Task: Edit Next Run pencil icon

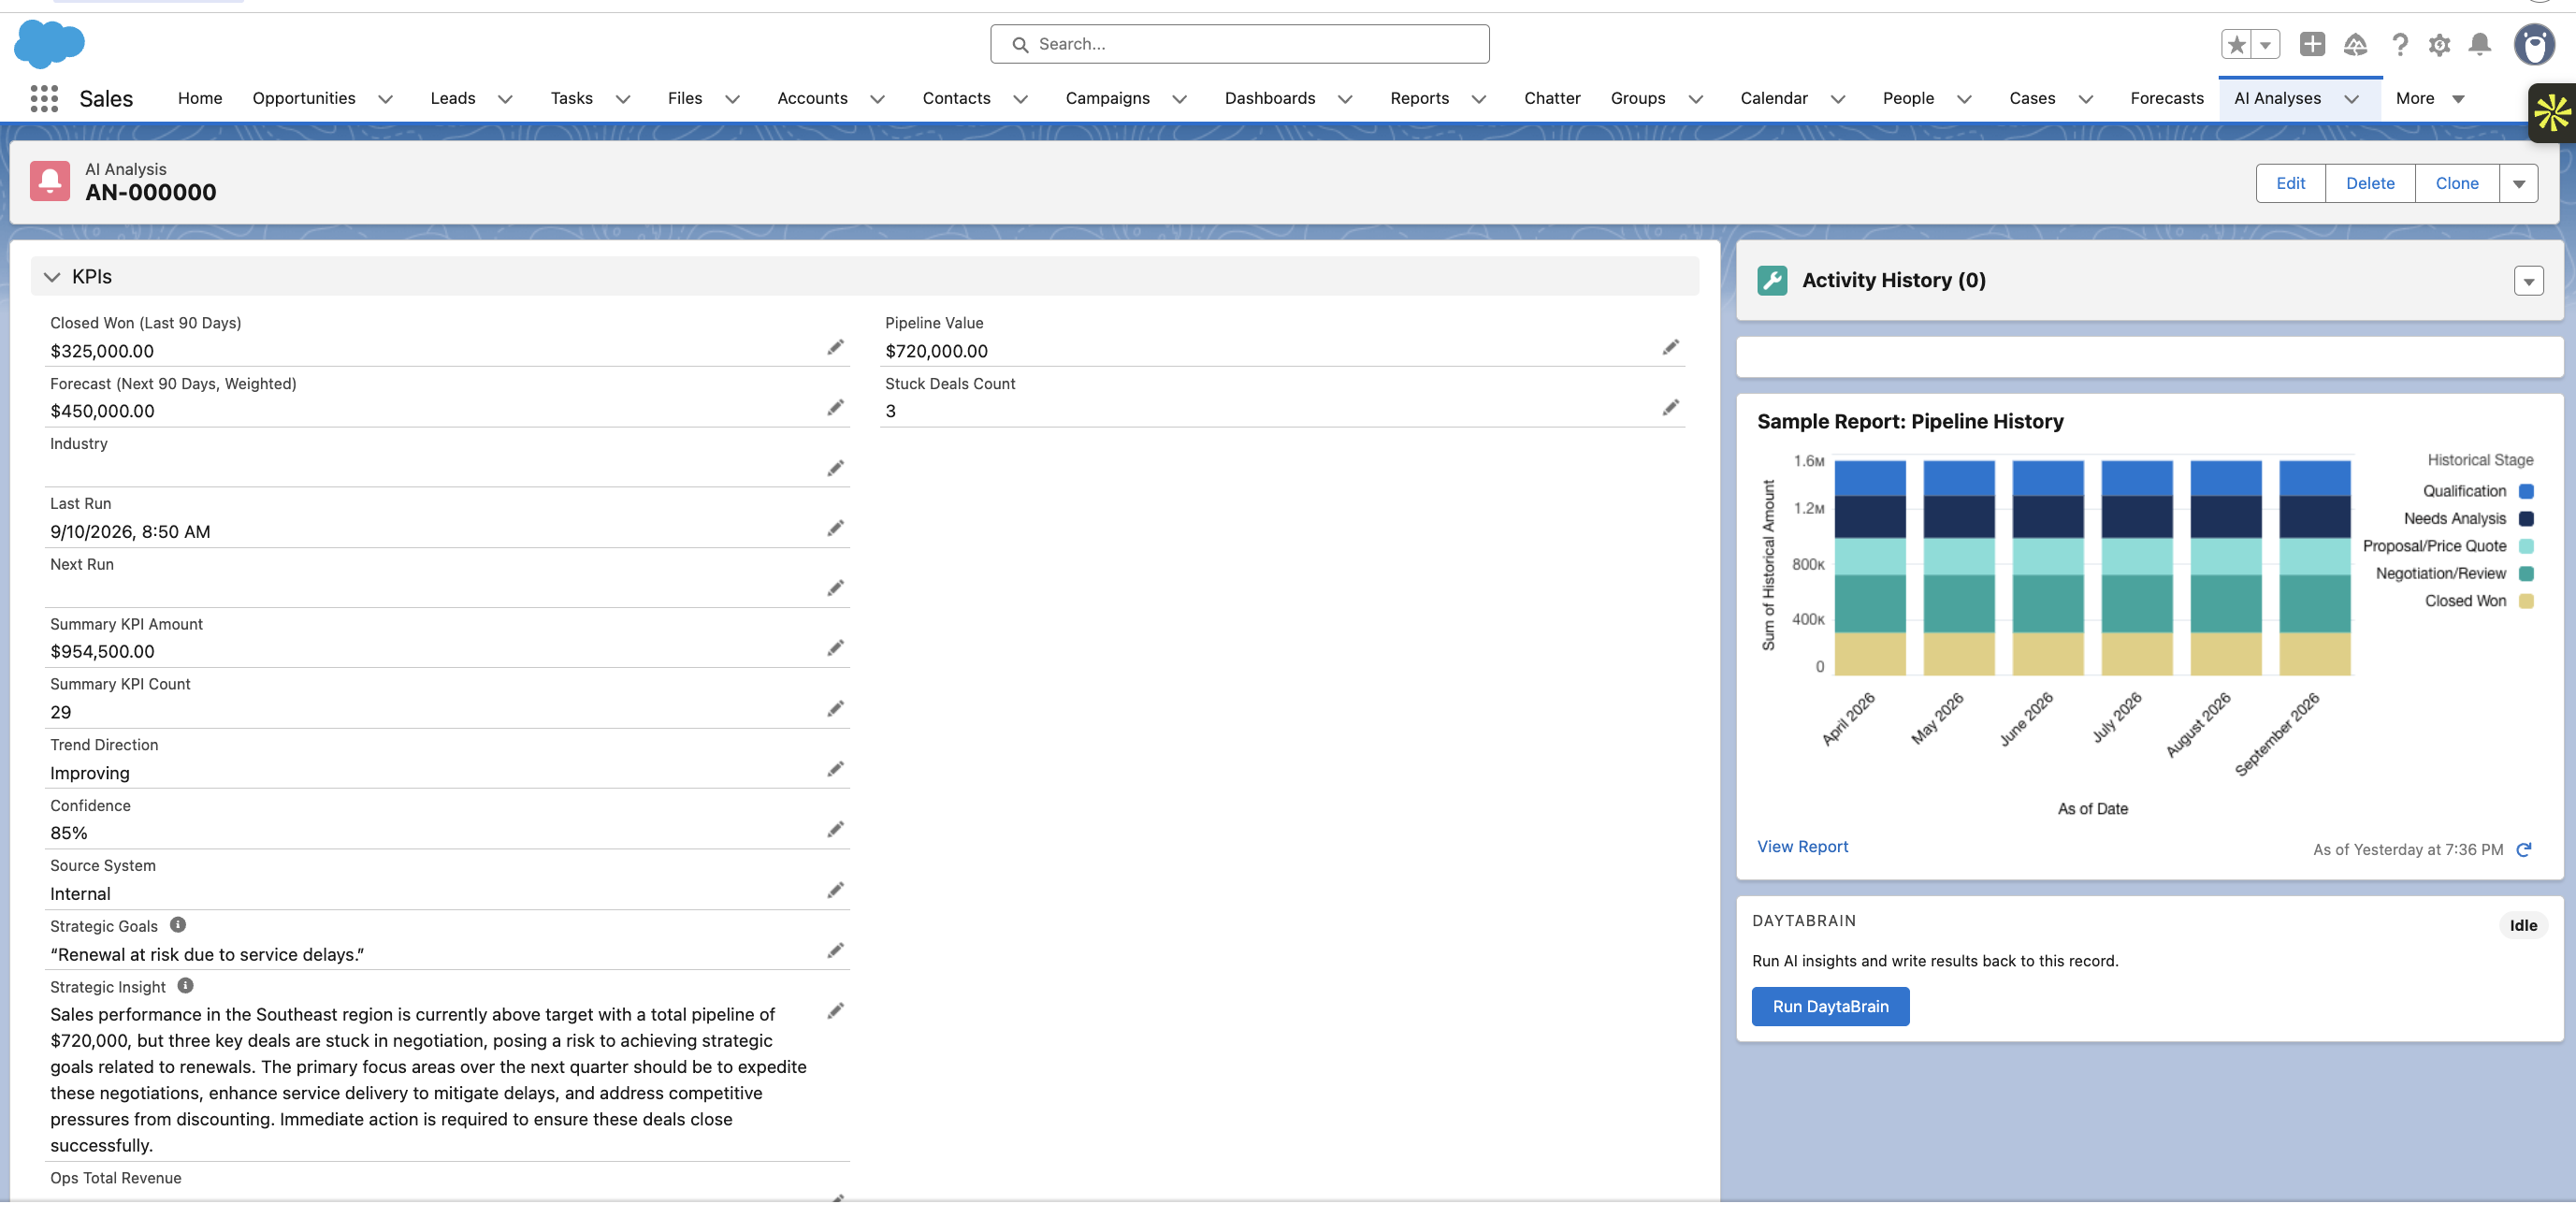Action: click(835, 588)
